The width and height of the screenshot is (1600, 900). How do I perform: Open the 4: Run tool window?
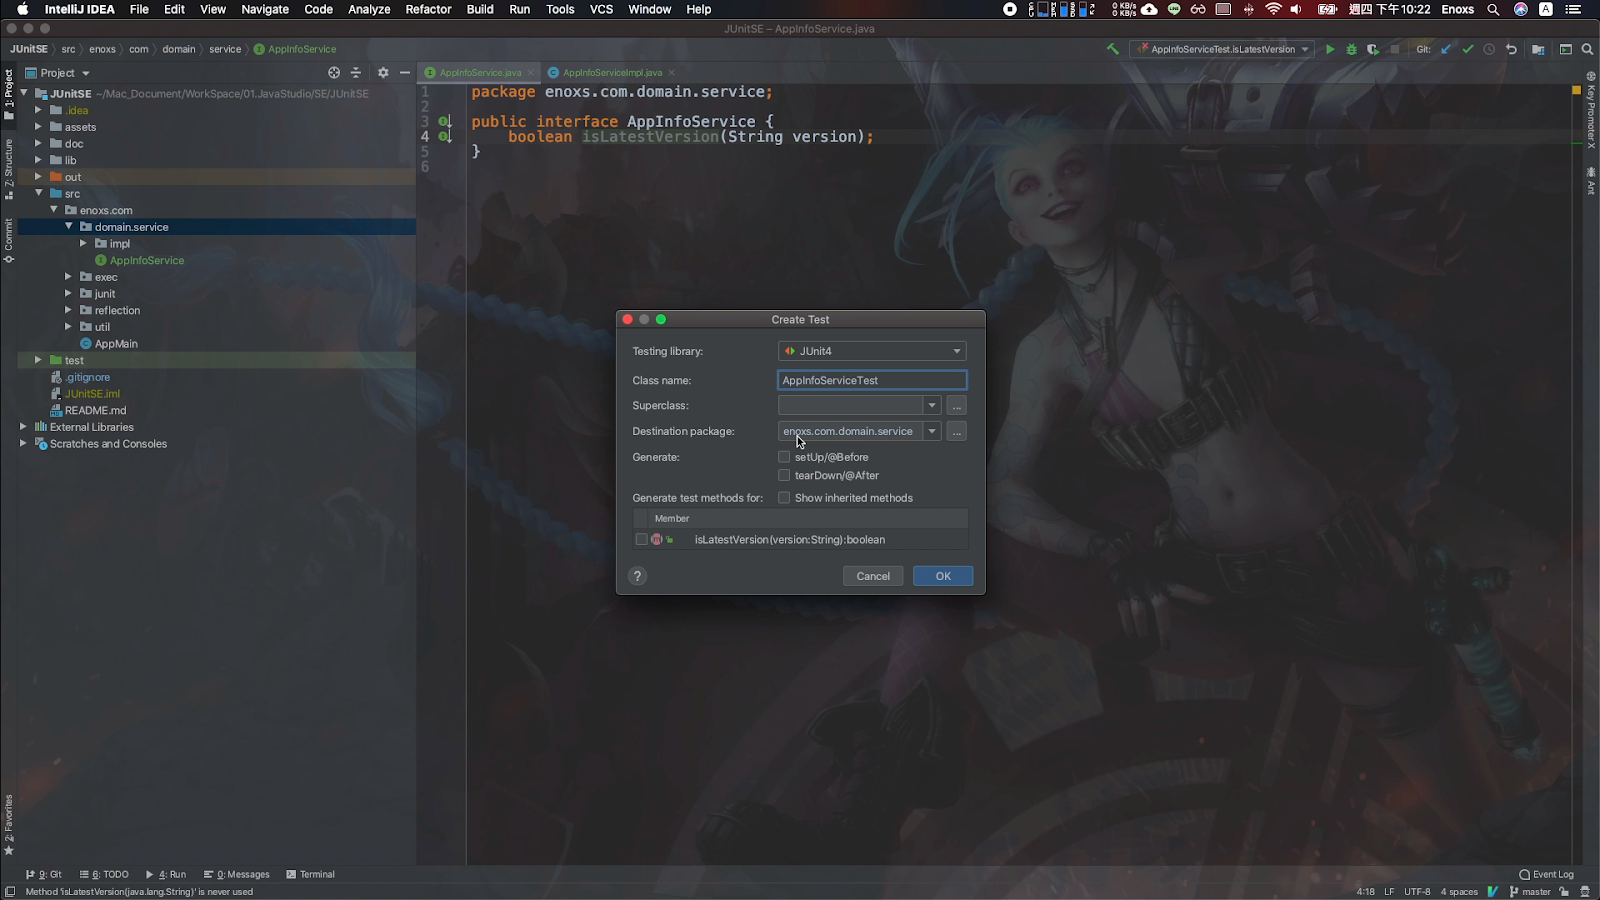166,874
